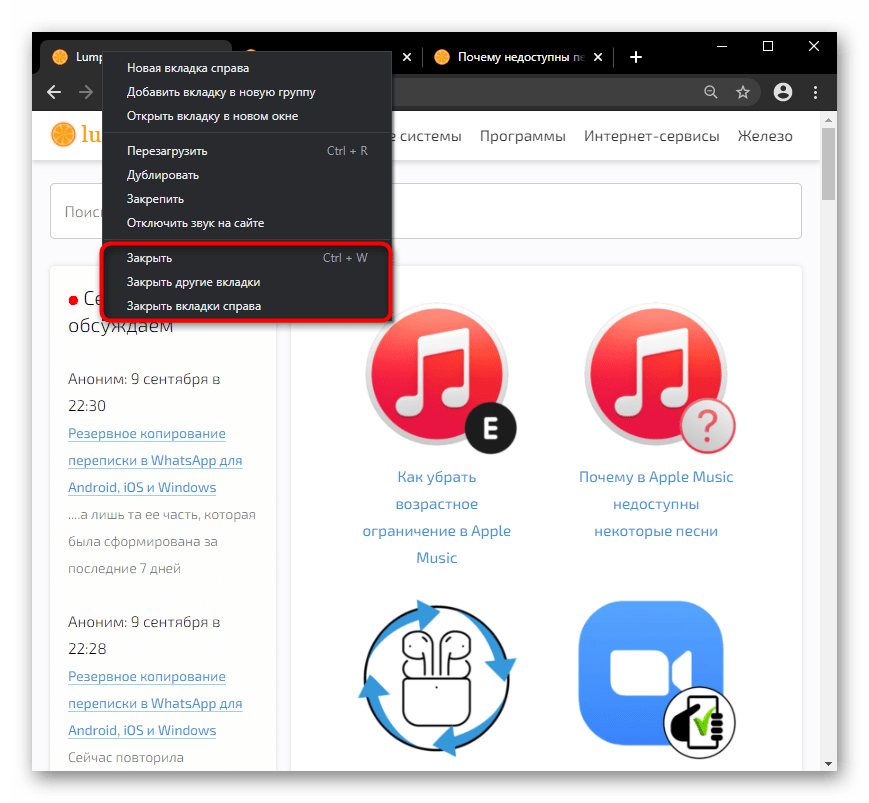Switch to the 'Почему недоступны' tab
Screen dimensions: 869x803
pos(515,57)
